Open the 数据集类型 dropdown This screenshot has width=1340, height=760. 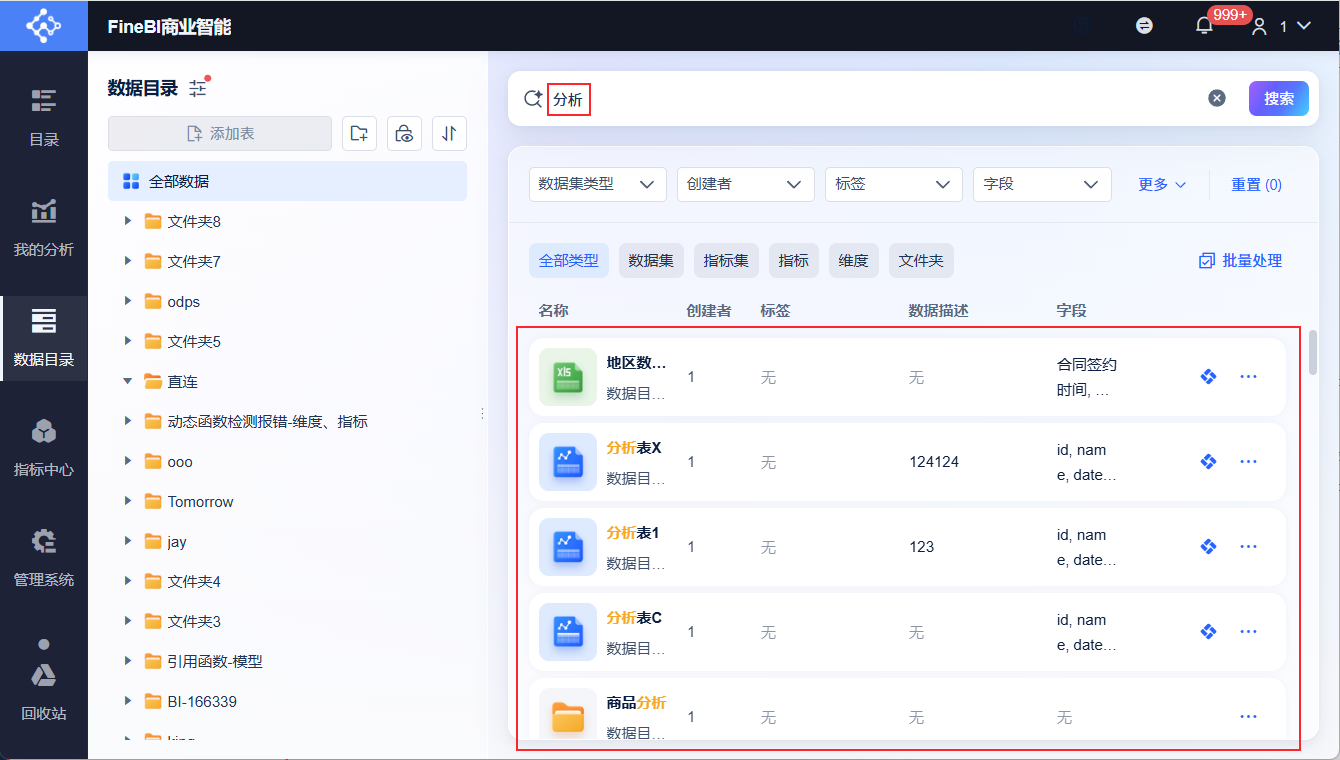pos(598,184)
